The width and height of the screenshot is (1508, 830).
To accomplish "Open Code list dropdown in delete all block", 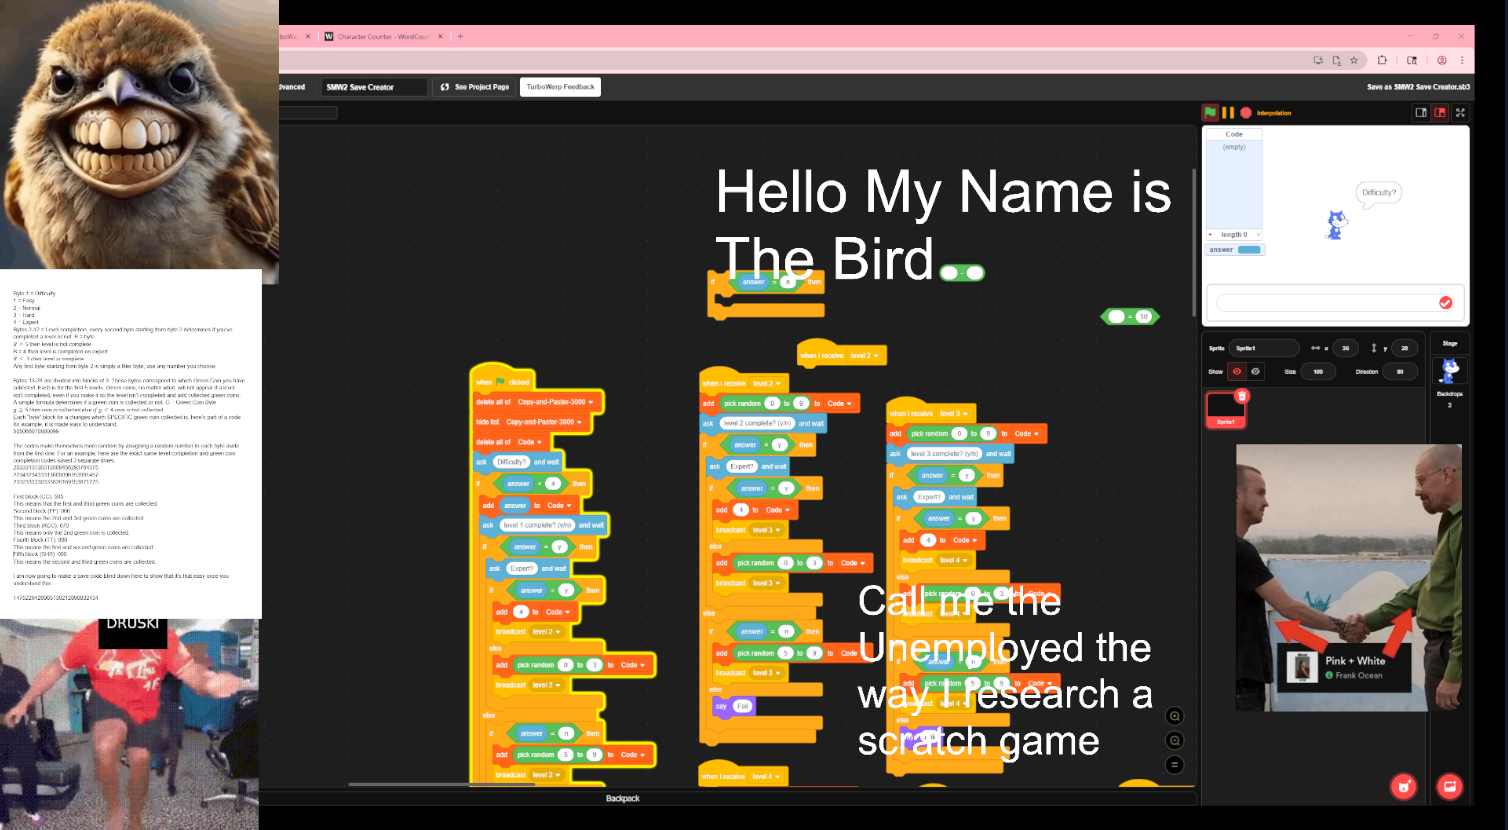I will tap(540, 442).
